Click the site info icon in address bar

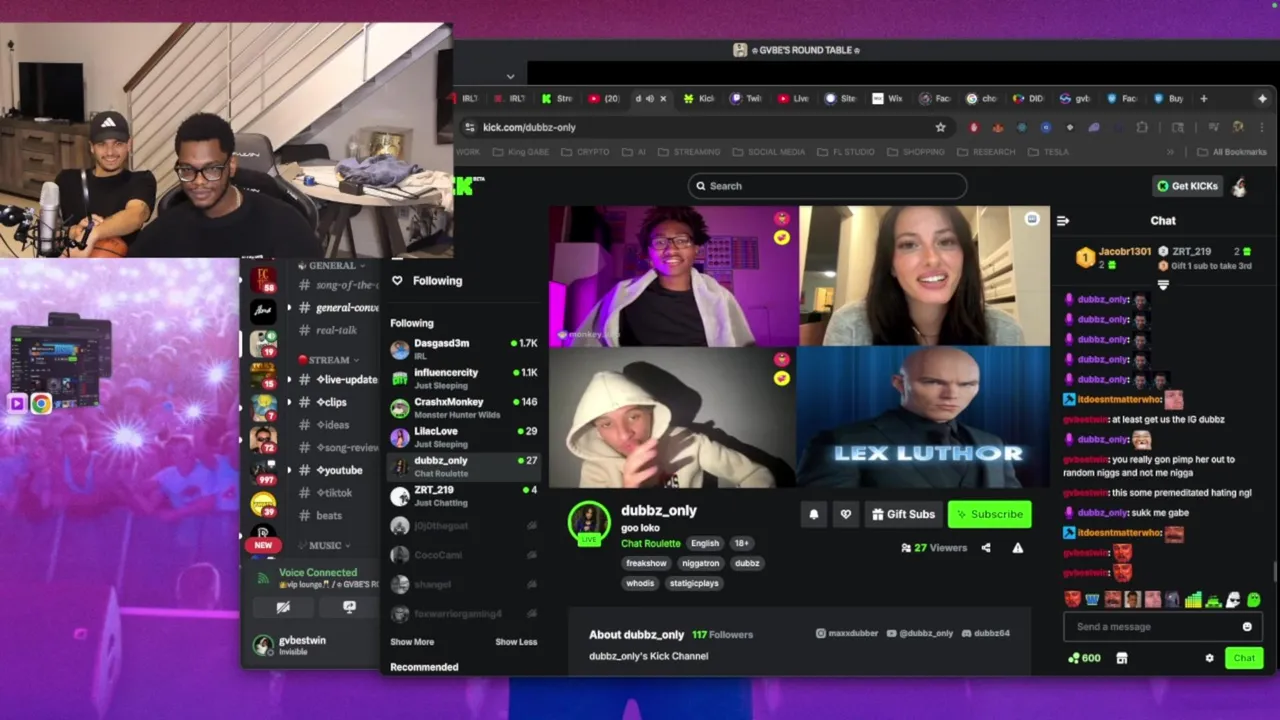470,127
